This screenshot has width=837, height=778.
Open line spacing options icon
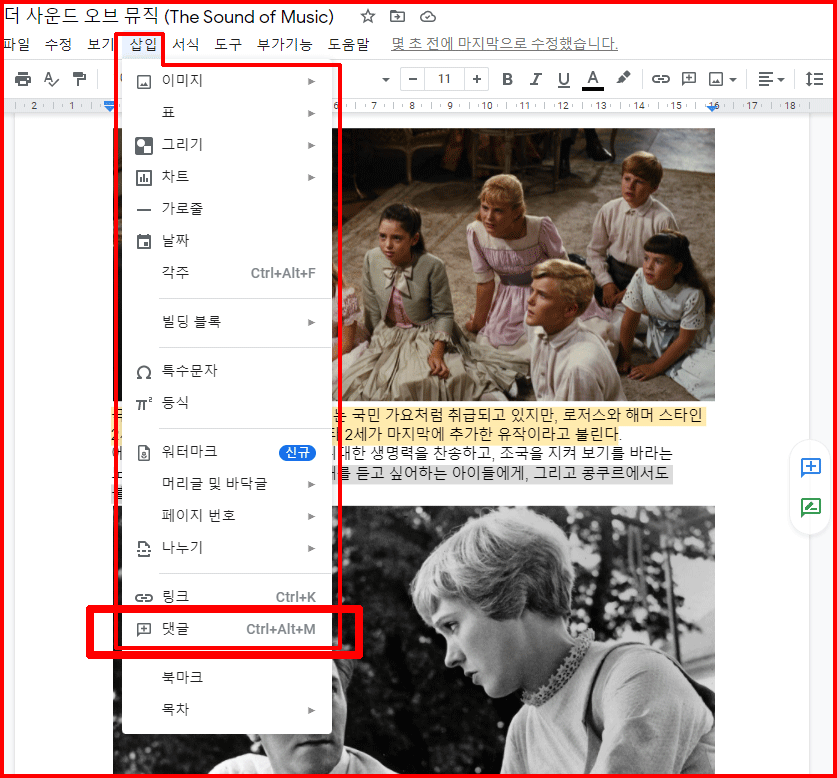tap(814, 79)
